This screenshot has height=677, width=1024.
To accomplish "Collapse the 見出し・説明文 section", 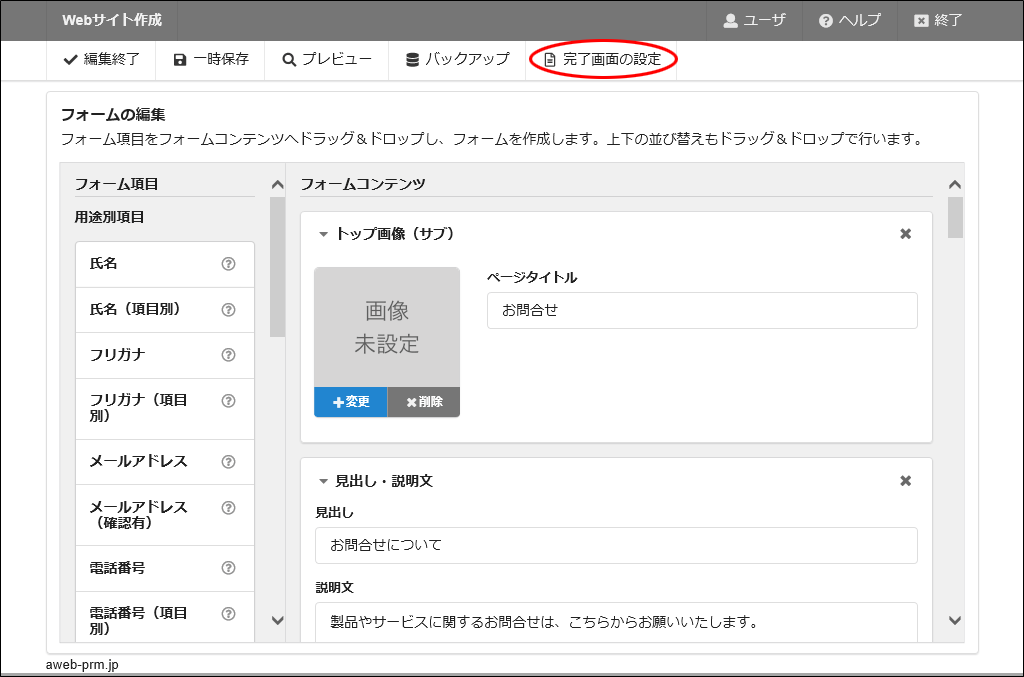I will coord(323,481).
